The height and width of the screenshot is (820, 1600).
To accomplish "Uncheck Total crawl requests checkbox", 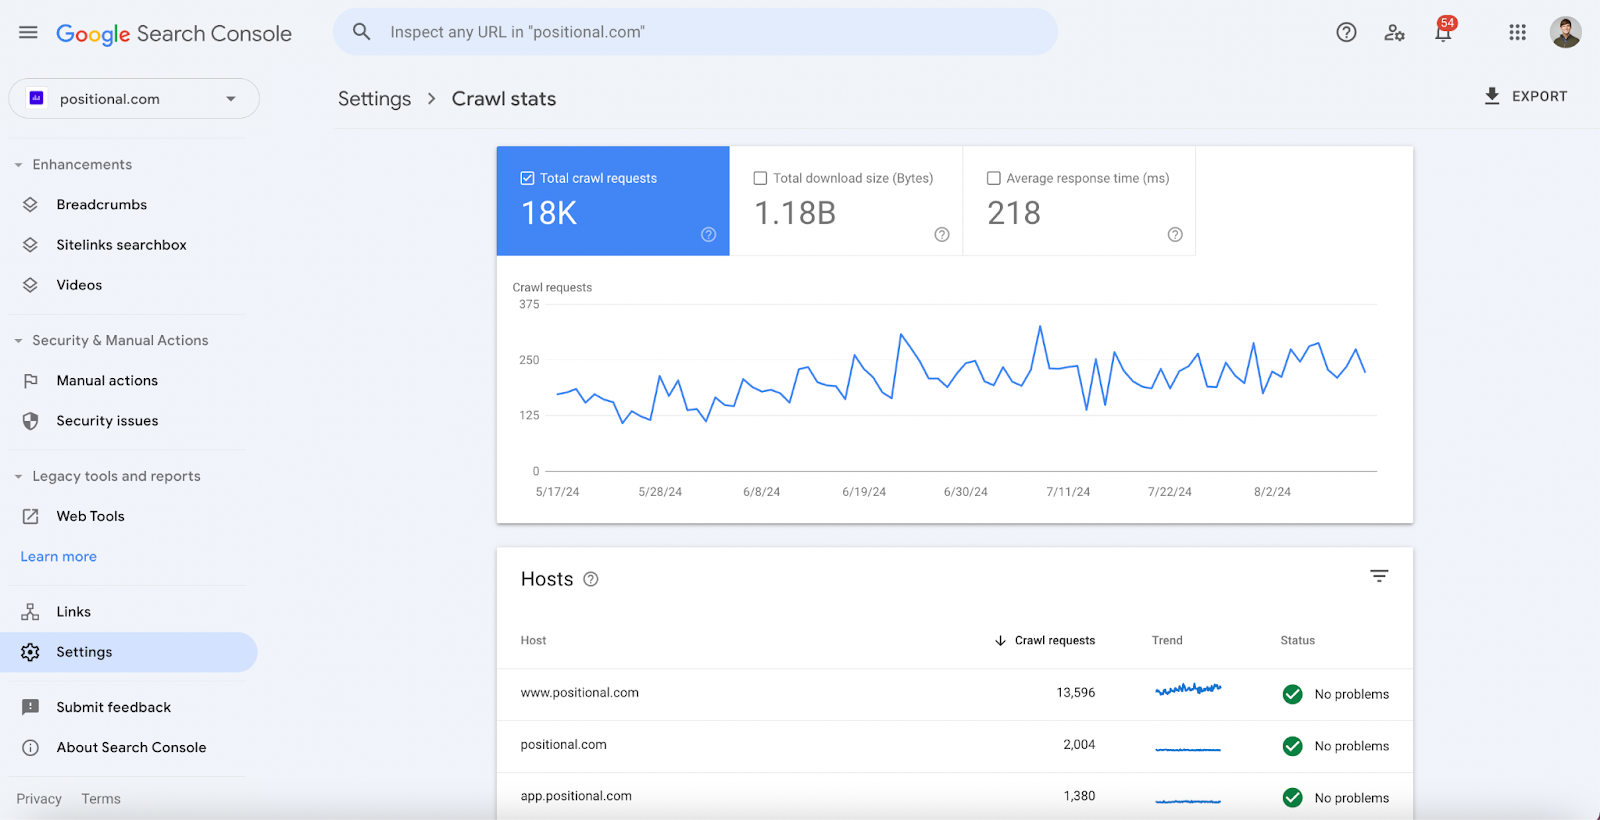I will [527, 178].
